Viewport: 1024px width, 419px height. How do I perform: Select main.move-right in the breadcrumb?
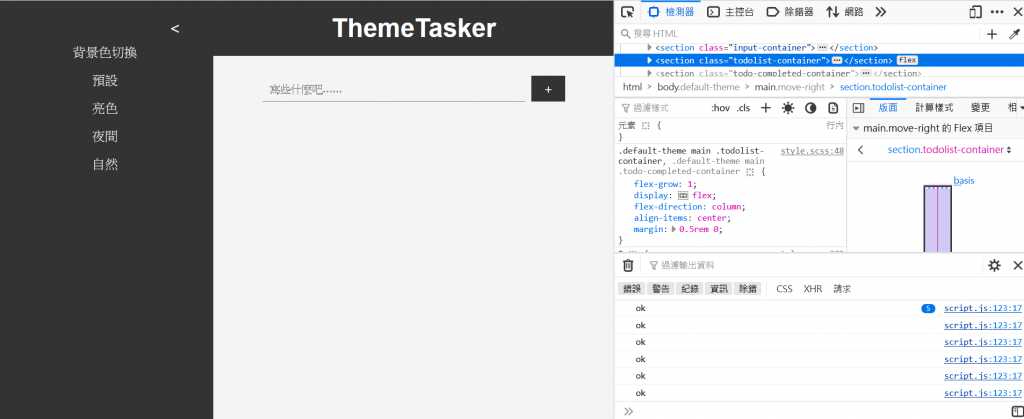click(x=790, y=87)
